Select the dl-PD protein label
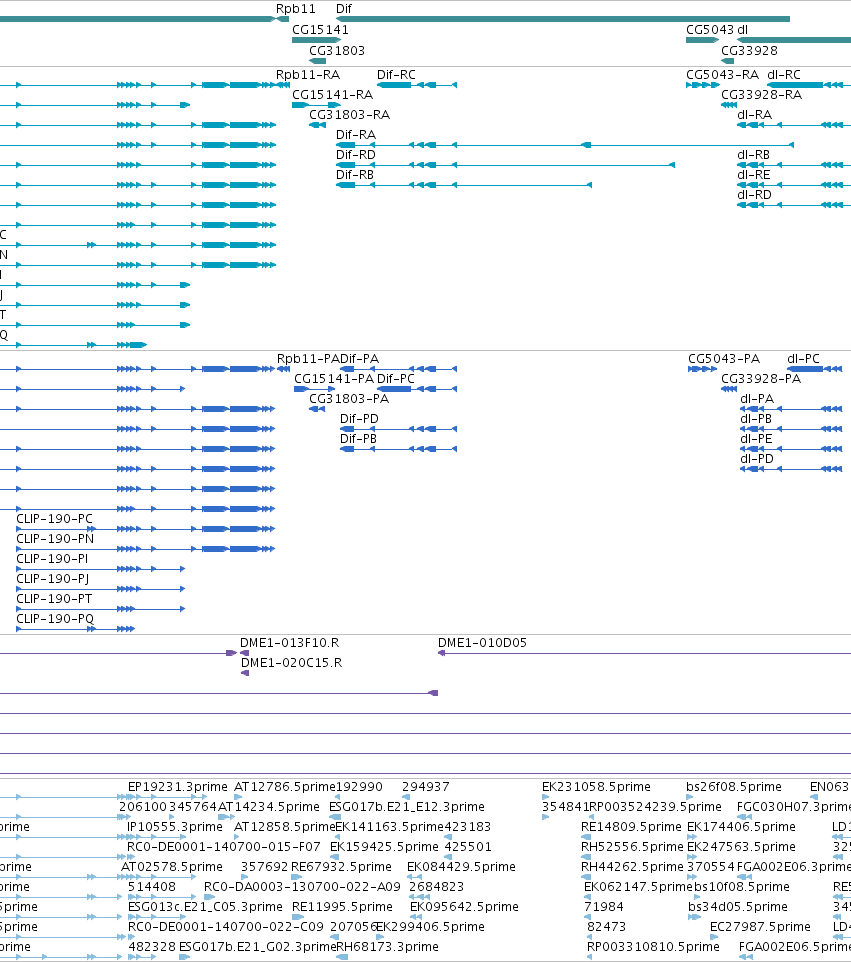The image size is (851, 962). tap(757, 458)
